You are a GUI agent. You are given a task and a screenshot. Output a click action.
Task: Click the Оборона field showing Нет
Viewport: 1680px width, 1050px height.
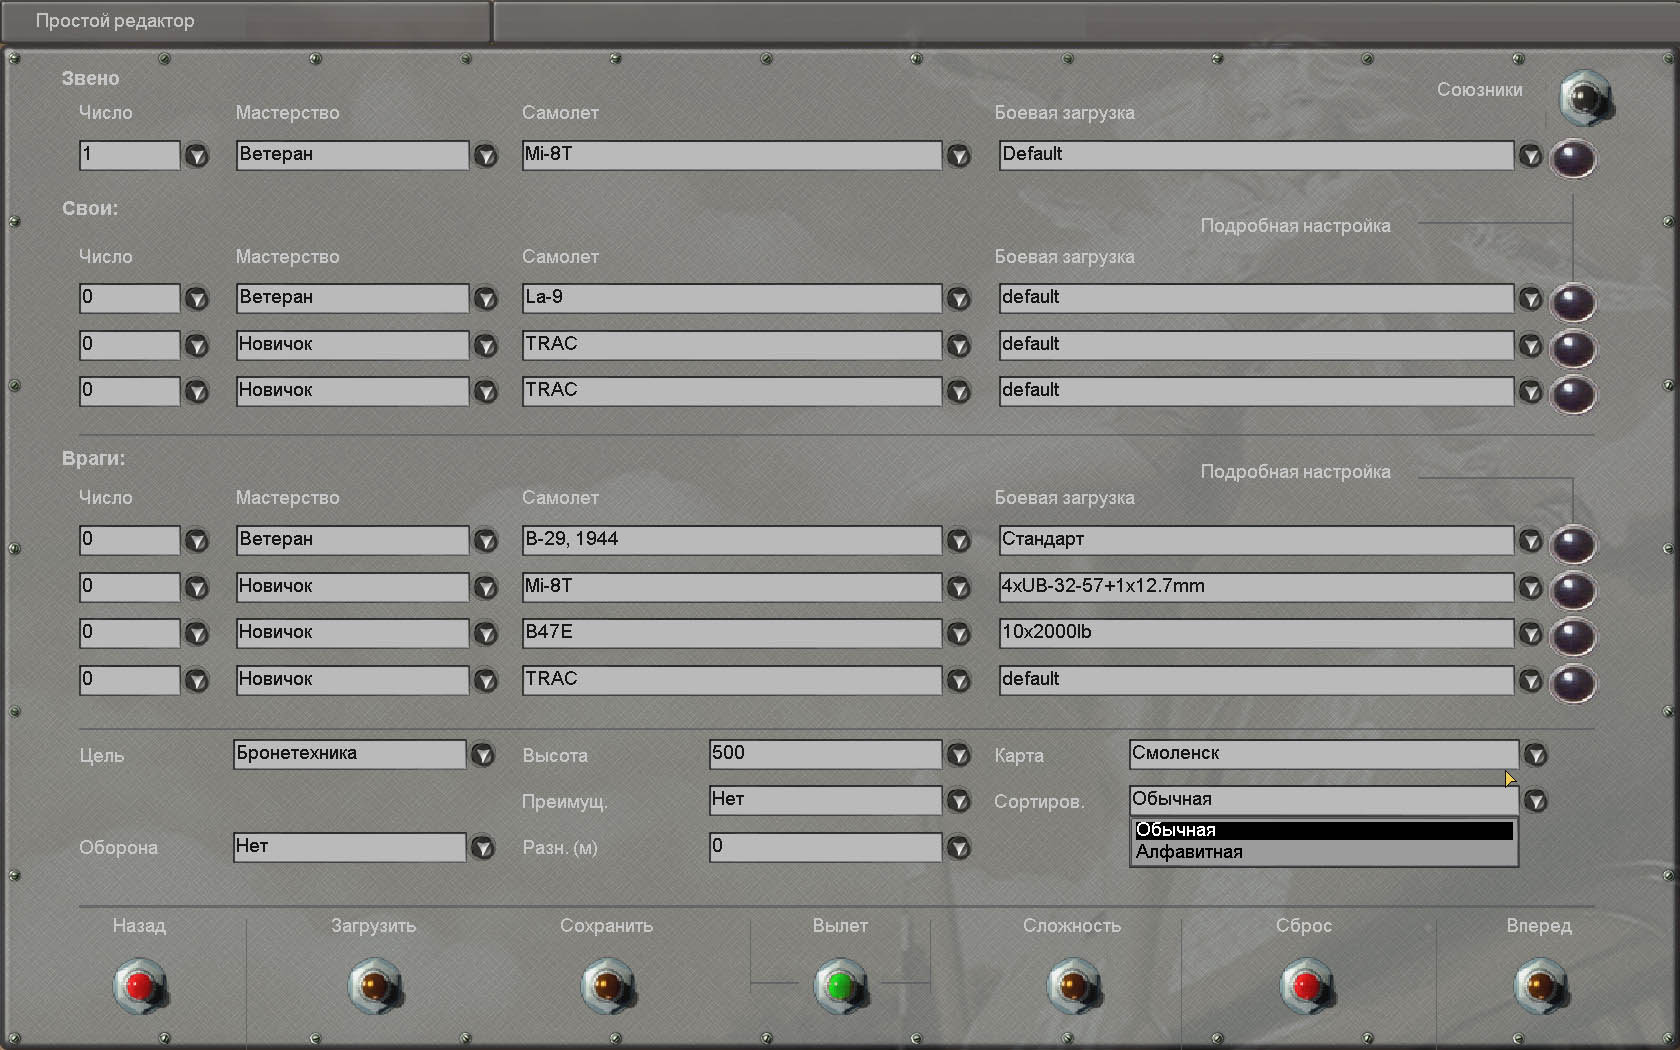(350, 847)
